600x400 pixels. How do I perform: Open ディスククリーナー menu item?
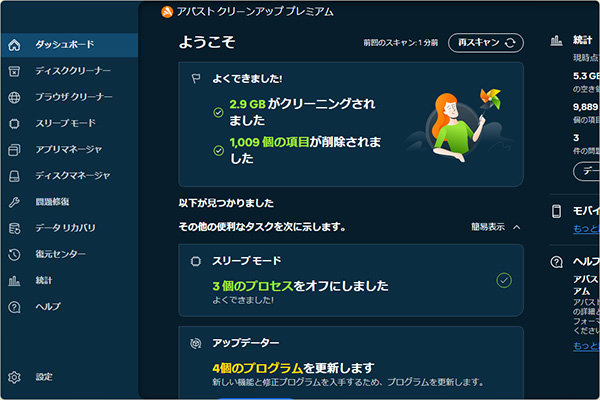pyautogui.click(x=73, y=71)
